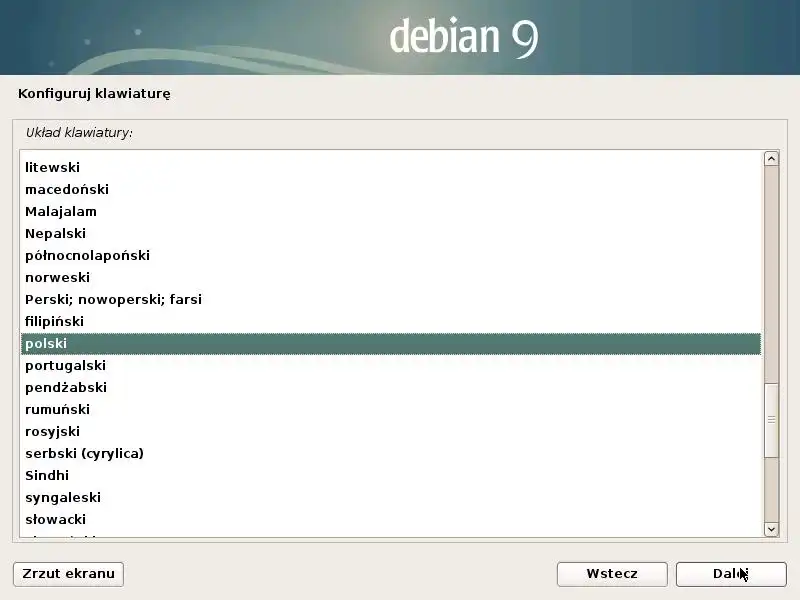Image resolution: width=800 pixels, height=600 pixels.
Task: Select macedoński keyboard layout
Action: [391, 189]
